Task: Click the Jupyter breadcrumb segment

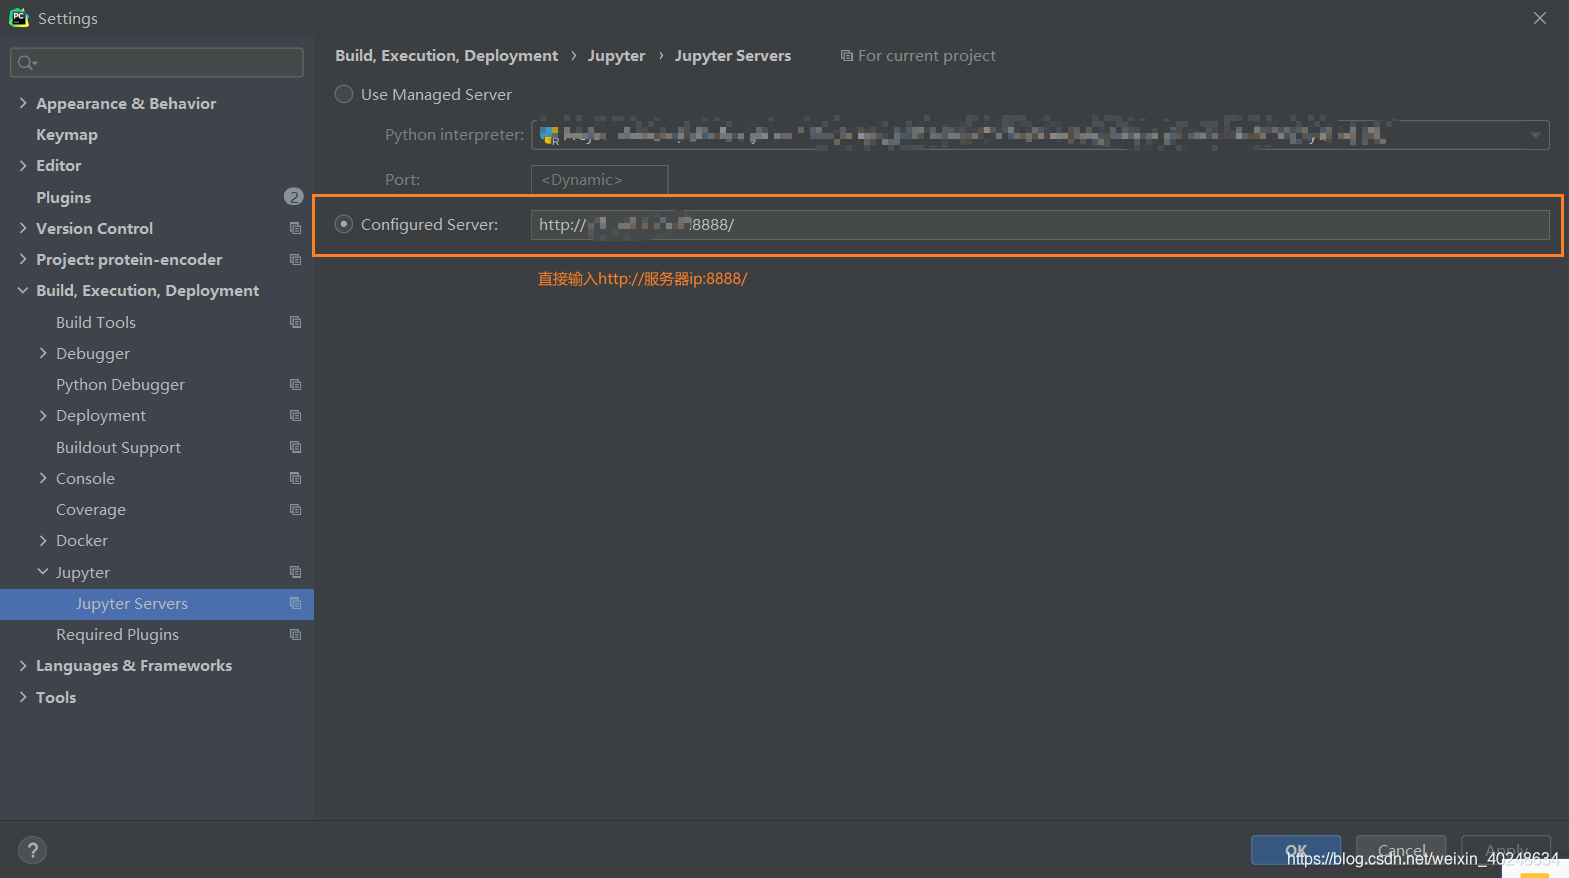Action: coord(616,56)
